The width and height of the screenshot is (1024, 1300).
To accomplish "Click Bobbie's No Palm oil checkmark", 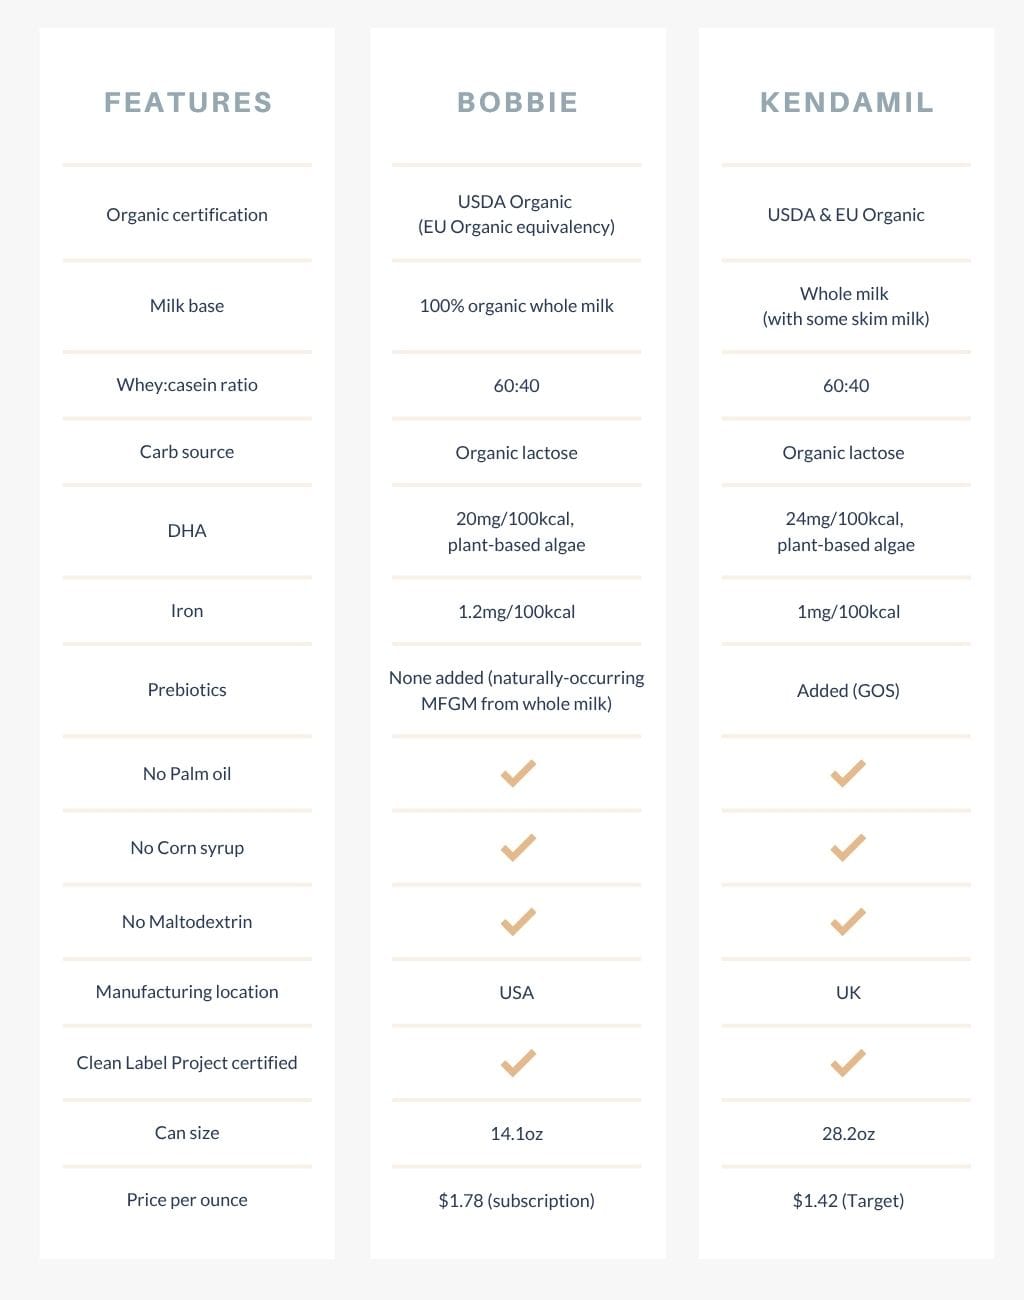I will pyautogui.click(x=518, y=773).
